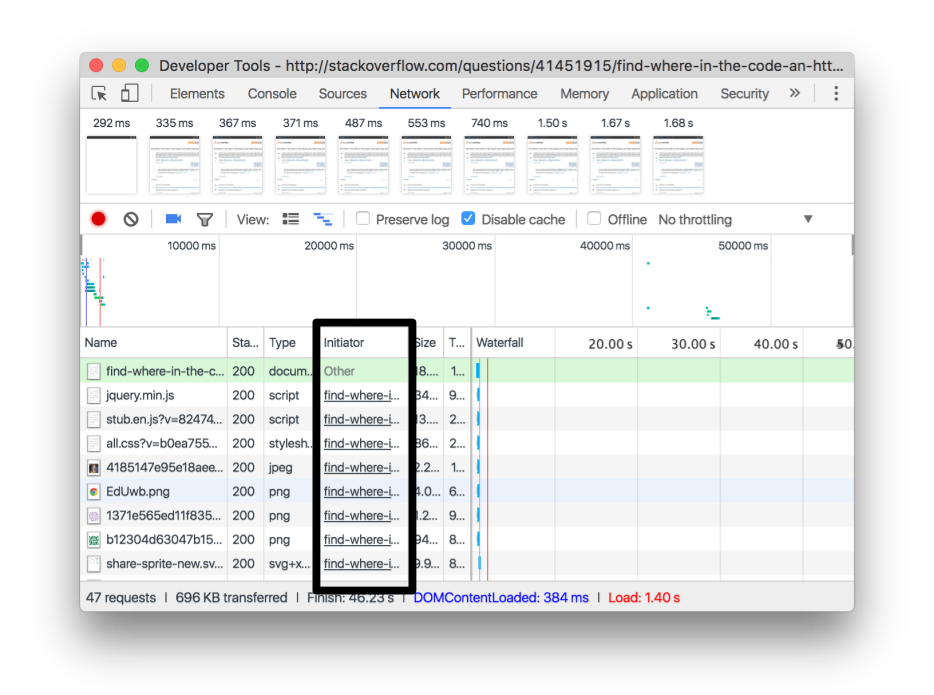Toggle the device toolbar icon
The width and height of the screenshot is (934, 695).
pyautogui.click(x=129, y=93)
